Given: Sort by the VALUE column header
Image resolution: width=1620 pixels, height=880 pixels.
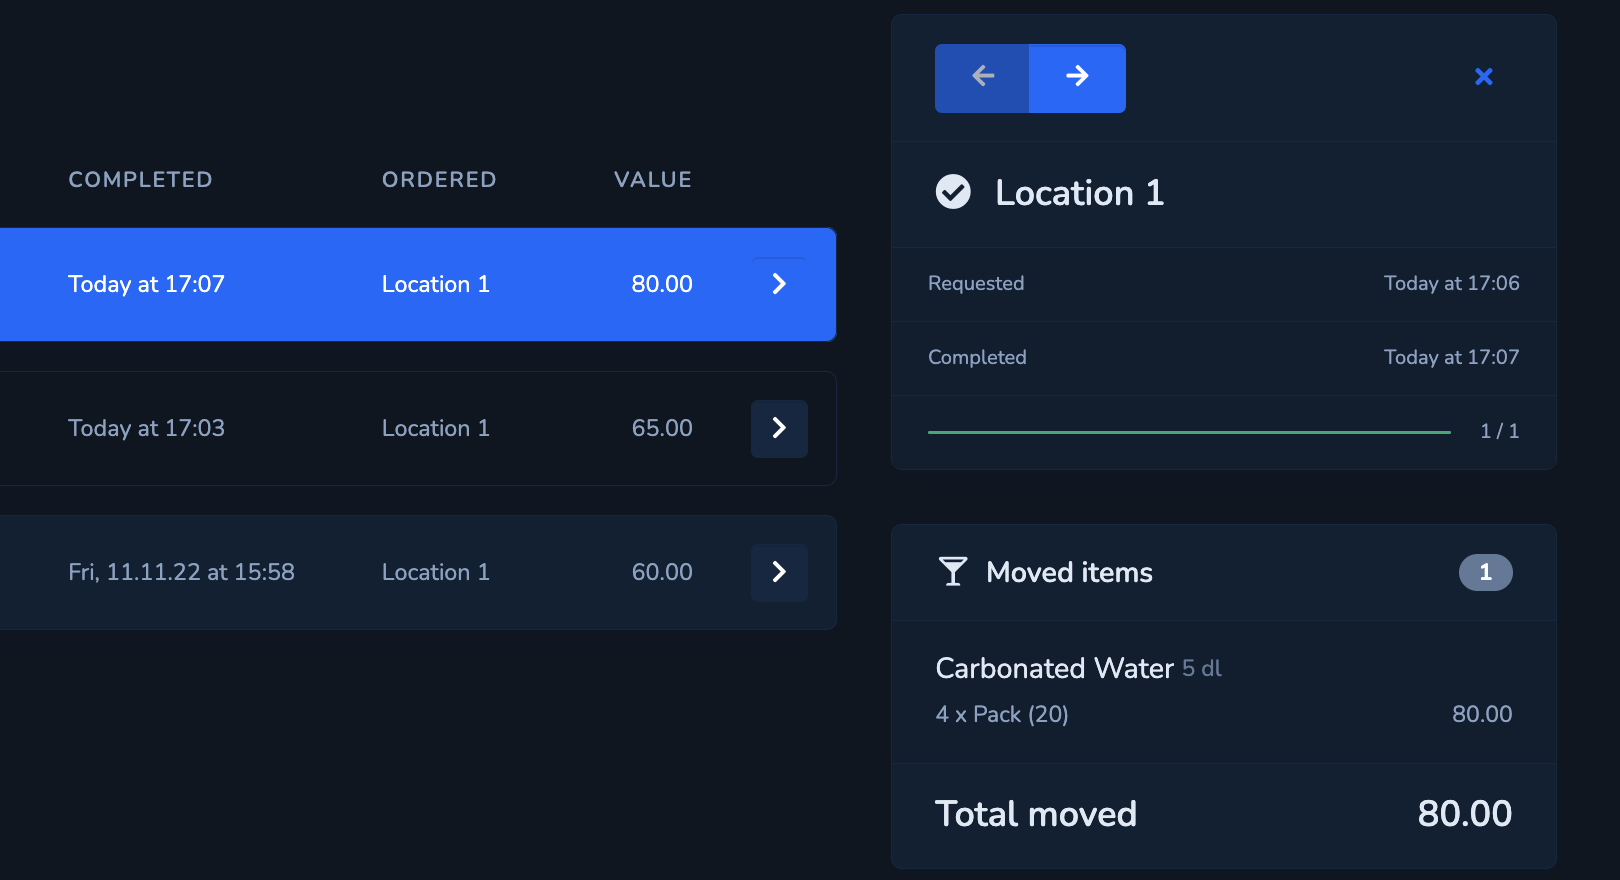Looking at the screenshot, I should [653, 179].
